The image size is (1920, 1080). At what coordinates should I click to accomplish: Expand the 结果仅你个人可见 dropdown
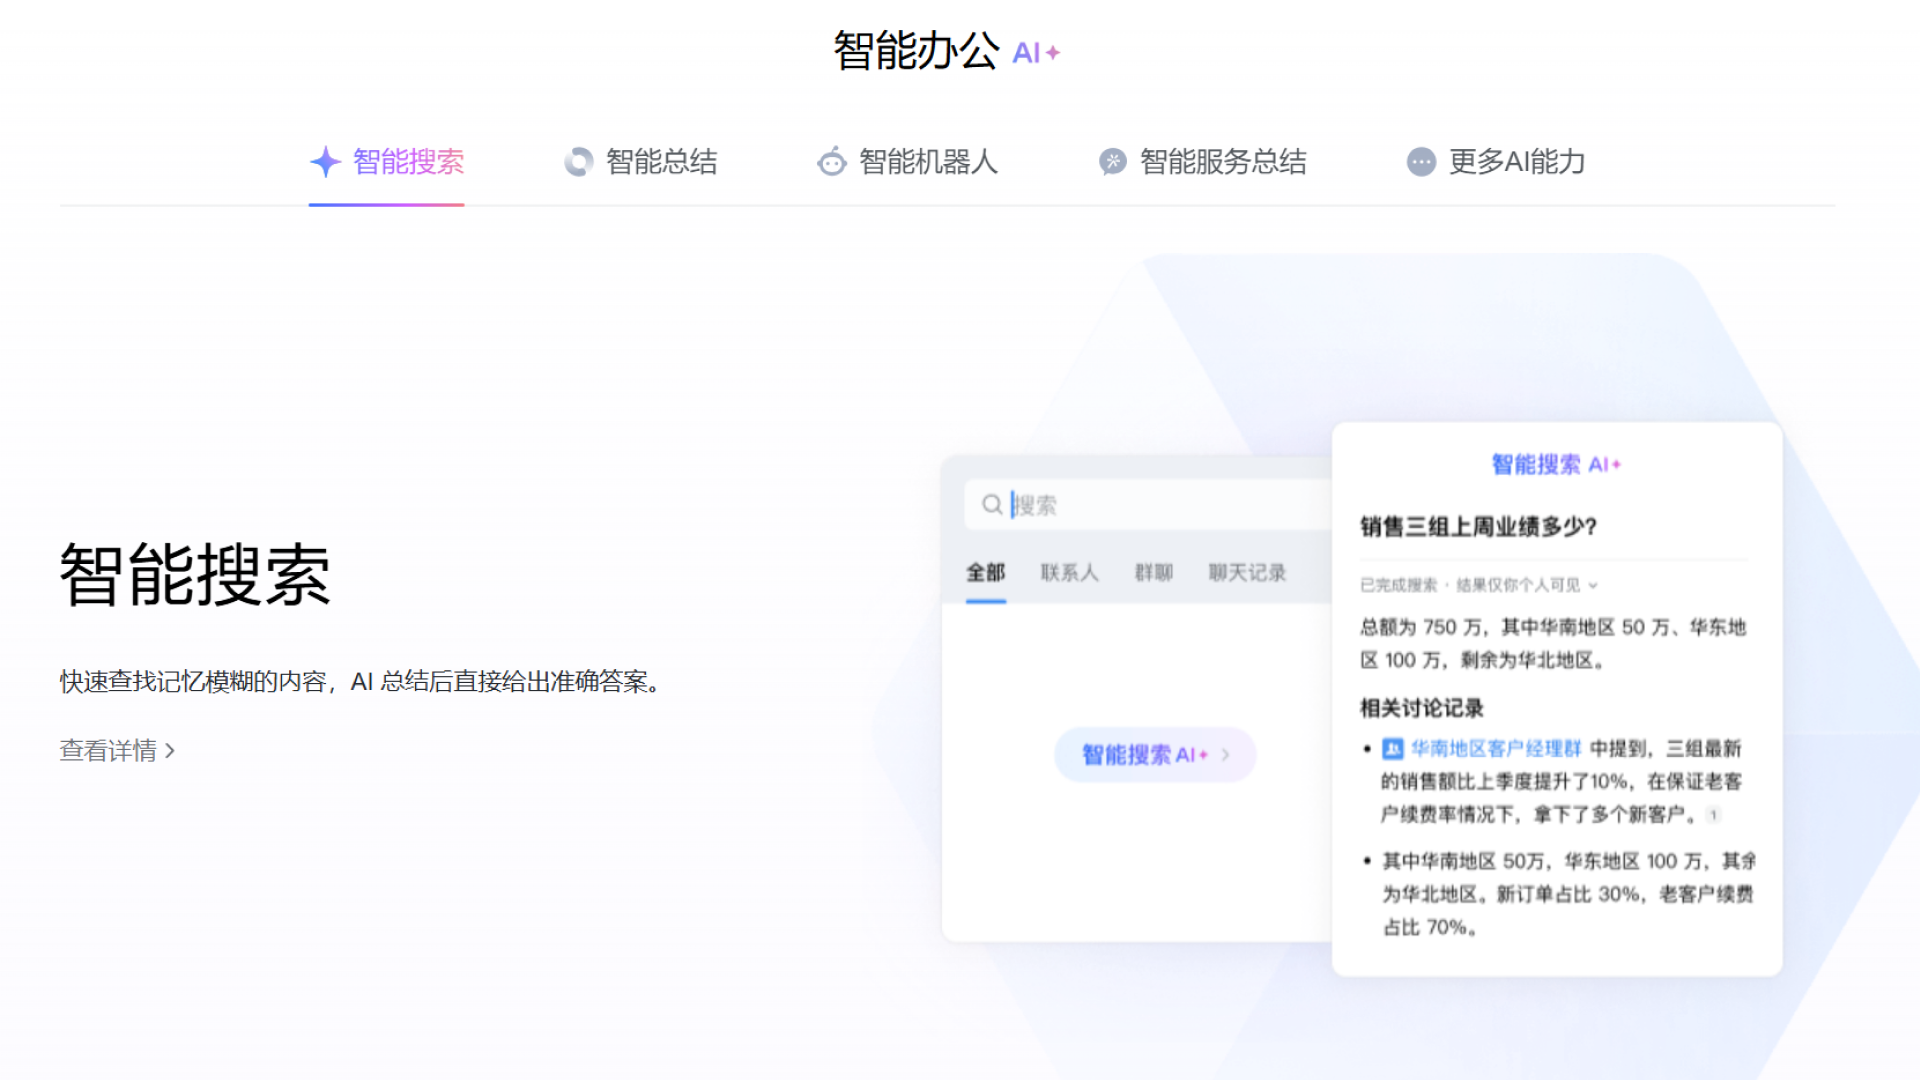[1594, 587]
